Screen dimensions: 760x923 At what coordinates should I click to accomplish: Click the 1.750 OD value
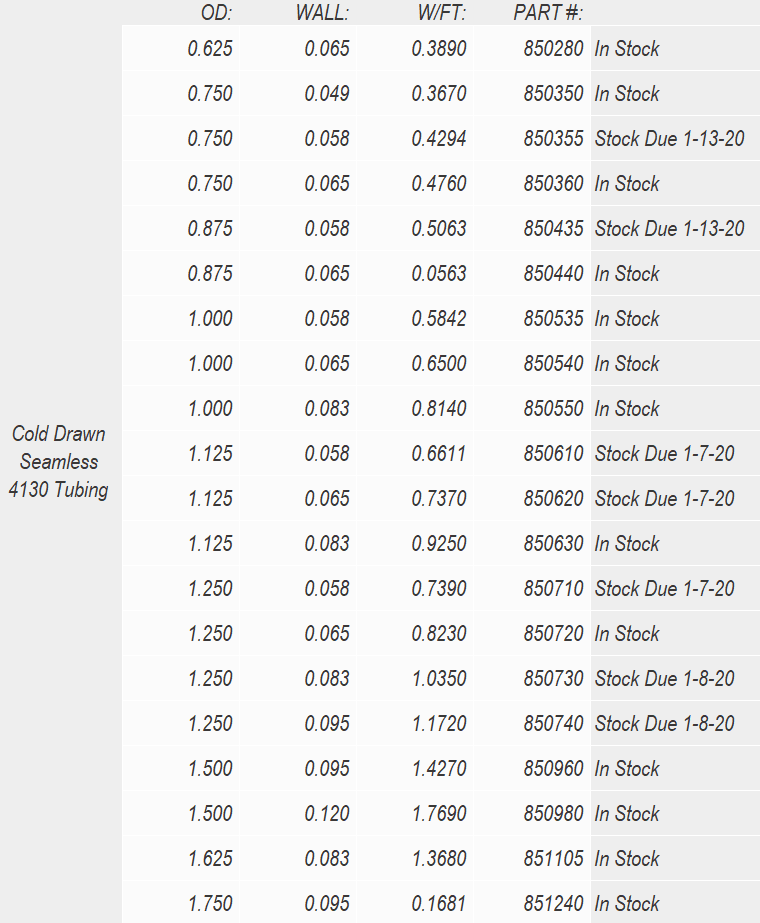pyautogui.click(x=210, y=904)
